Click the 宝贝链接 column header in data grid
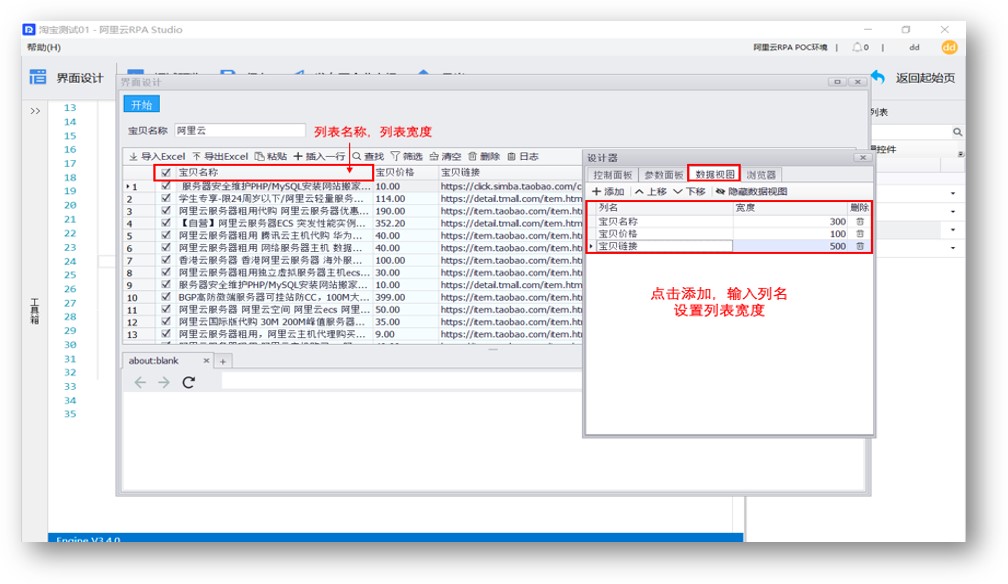The height and width of the screenshot is (584, 1008). tap(510, 172)
